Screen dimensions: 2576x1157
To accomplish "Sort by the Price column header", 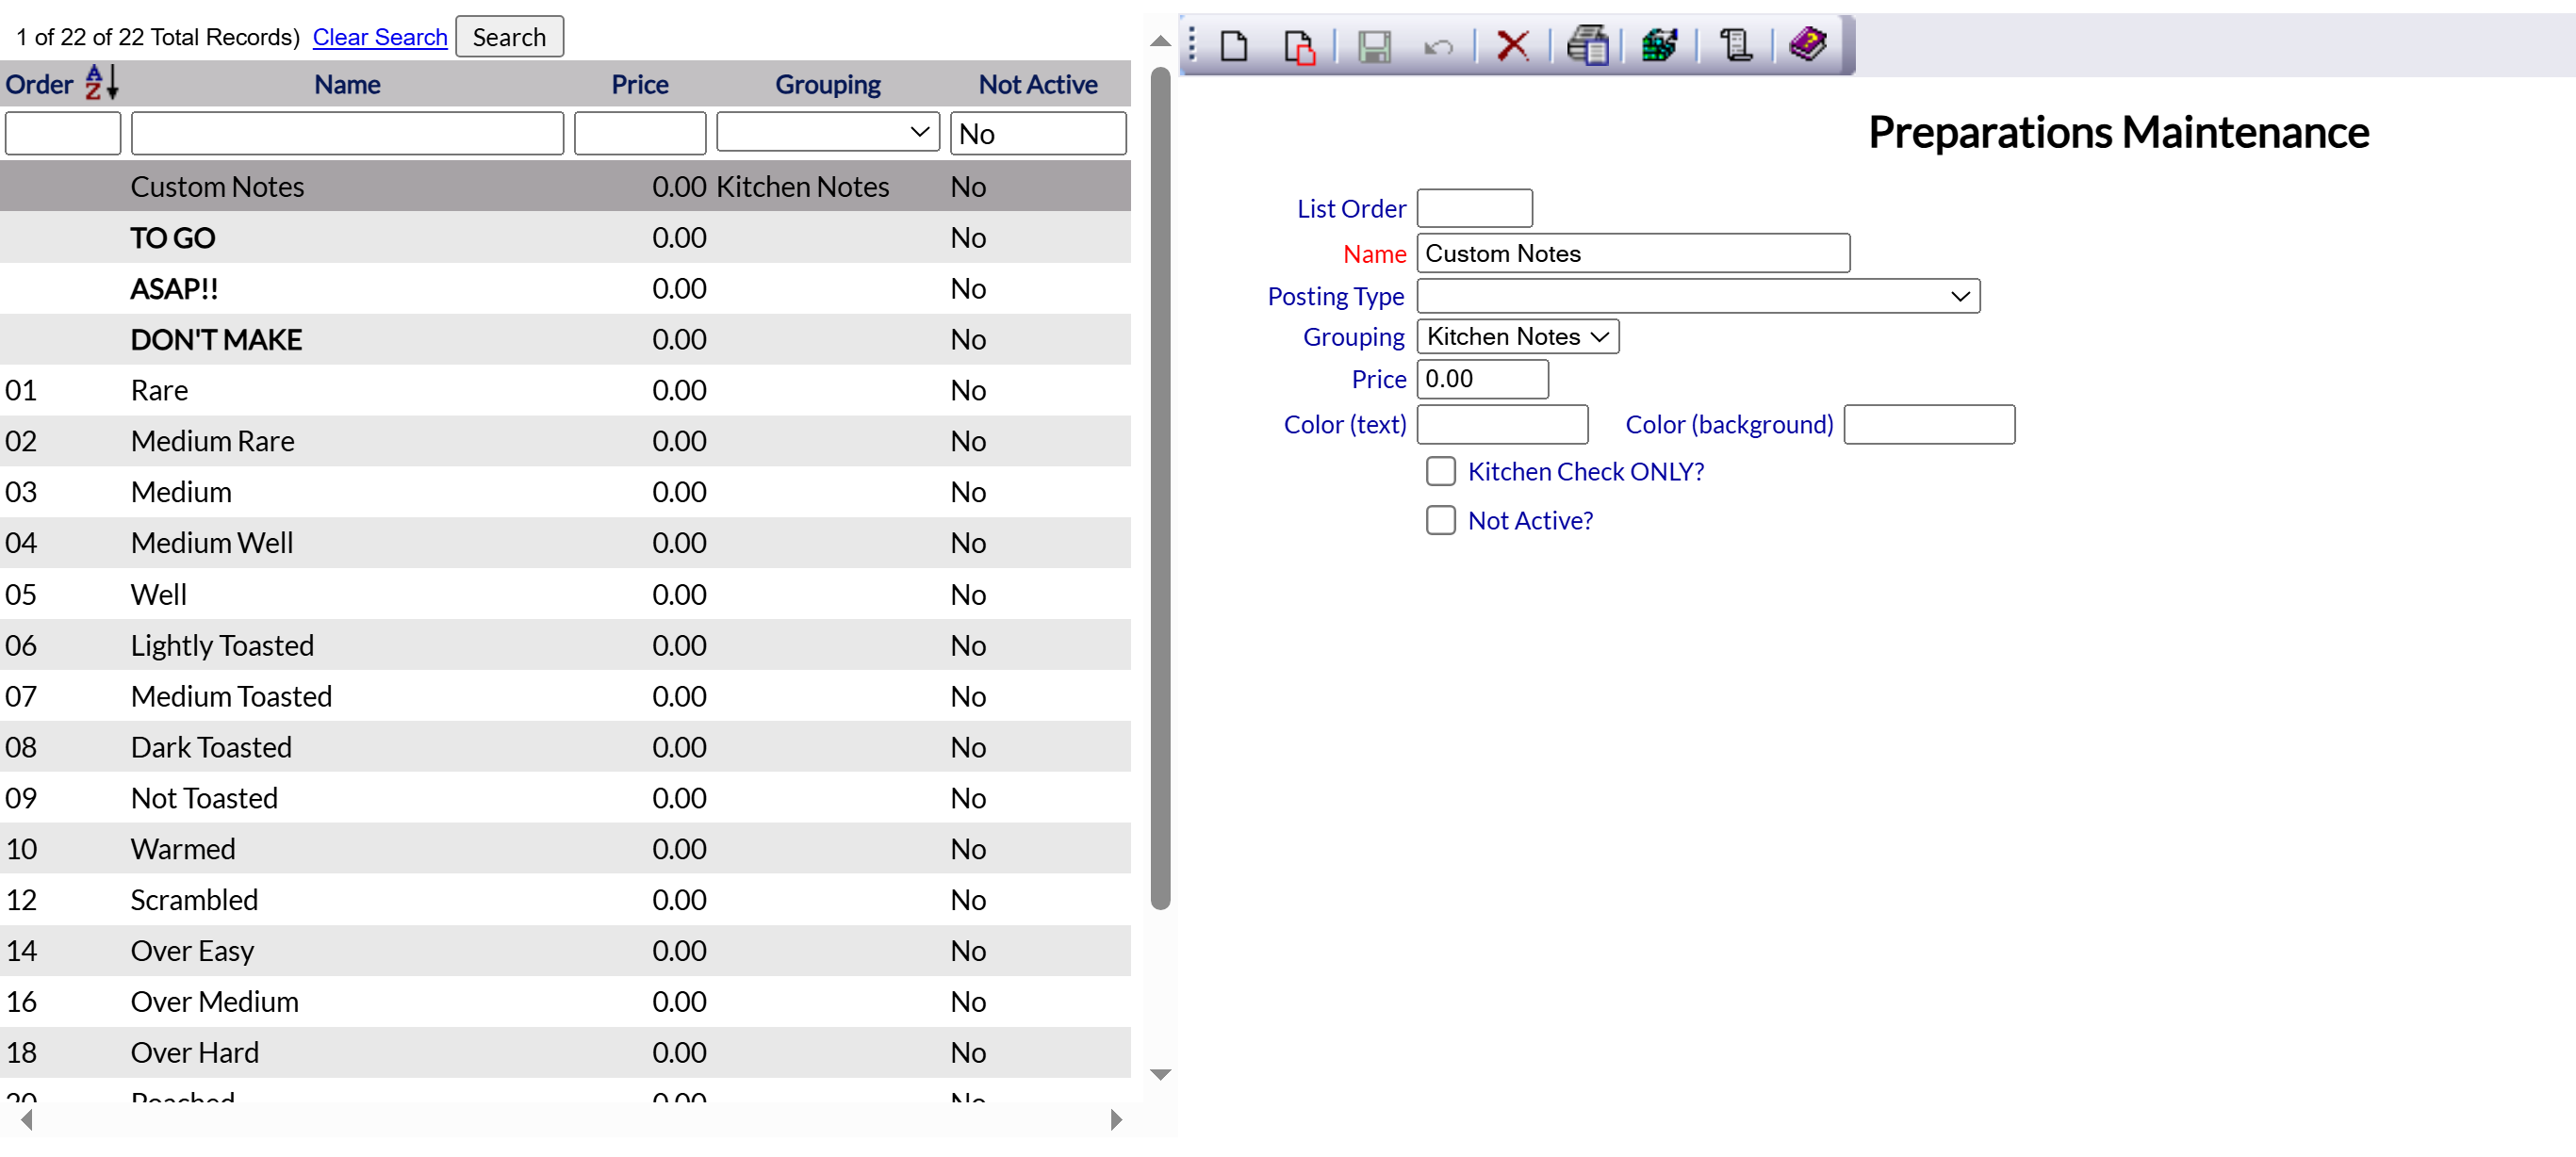I will click(x=639, y=84).
